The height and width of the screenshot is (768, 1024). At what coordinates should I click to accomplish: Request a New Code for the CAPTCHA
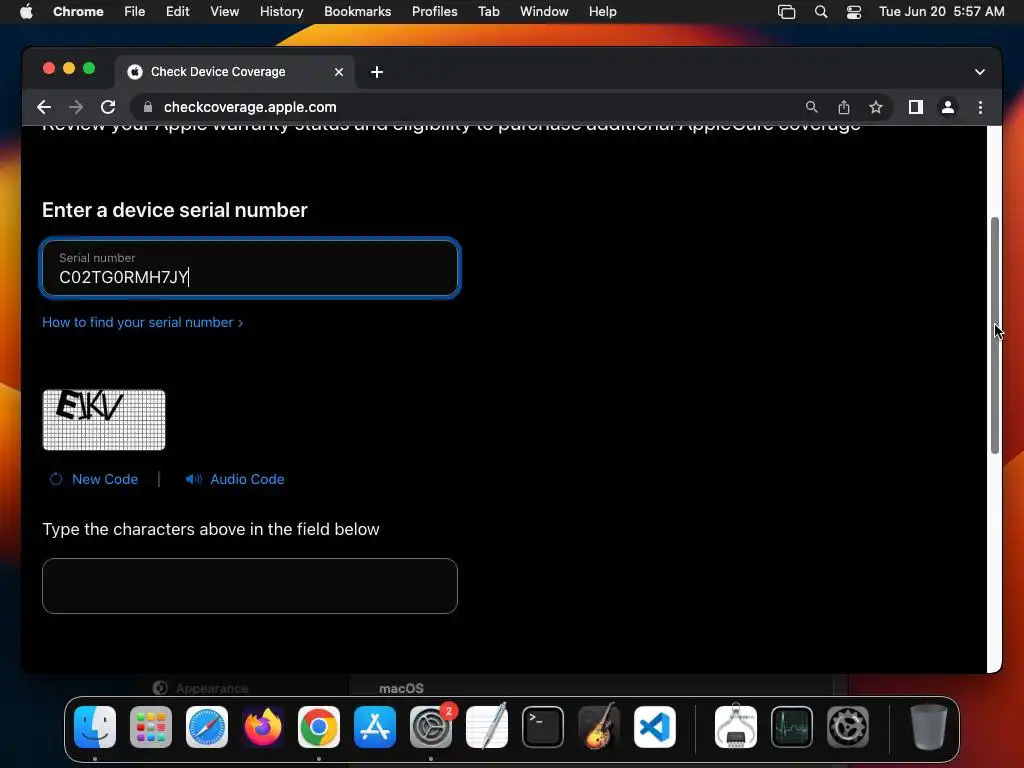coord(94,479)
